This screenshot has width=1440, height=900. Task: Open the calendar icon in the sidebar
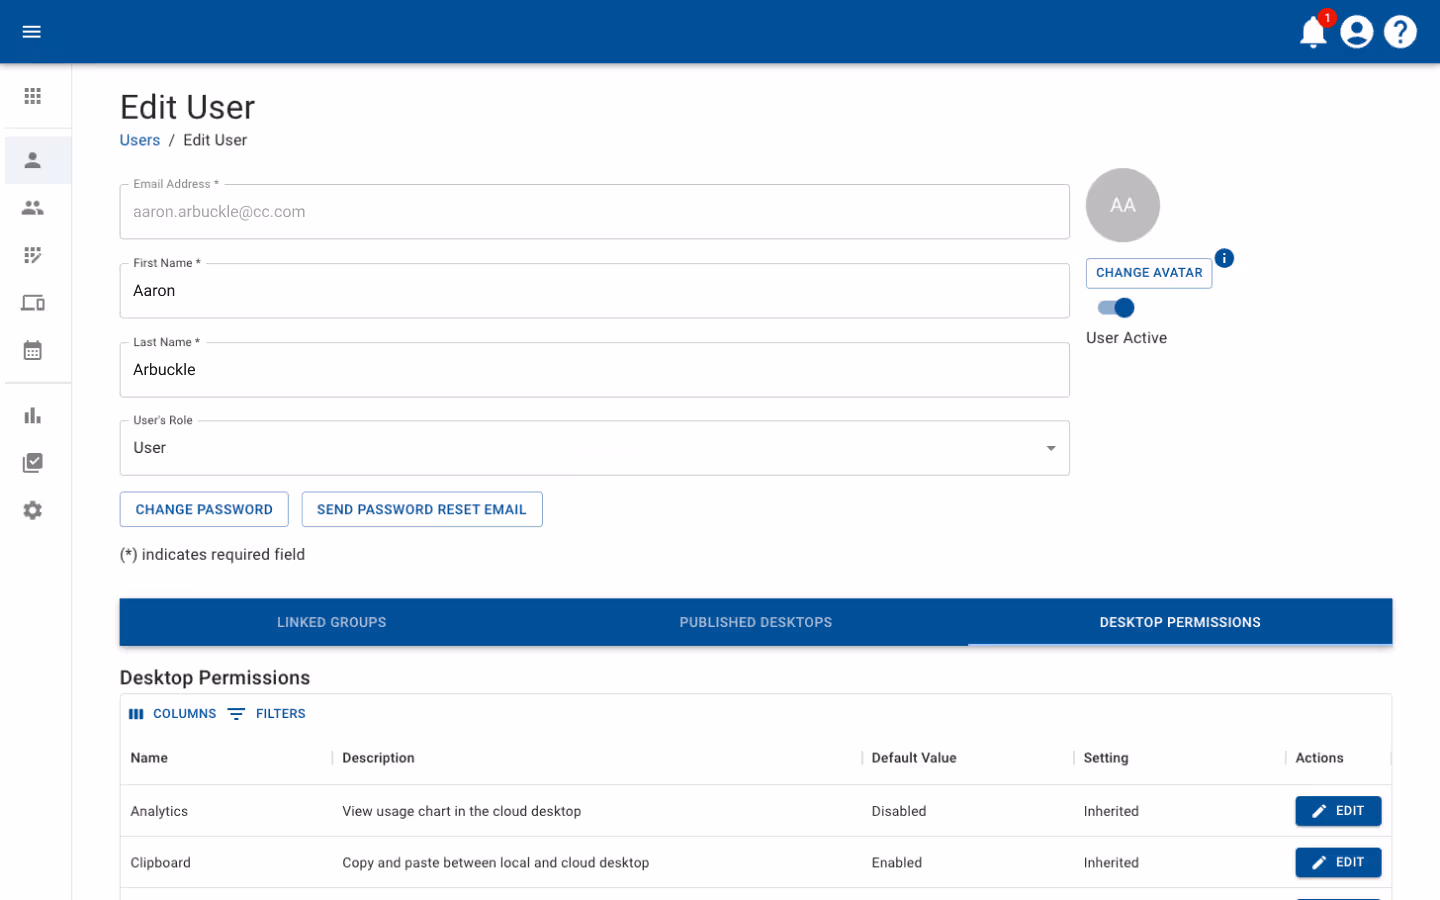tap(32, 350)
